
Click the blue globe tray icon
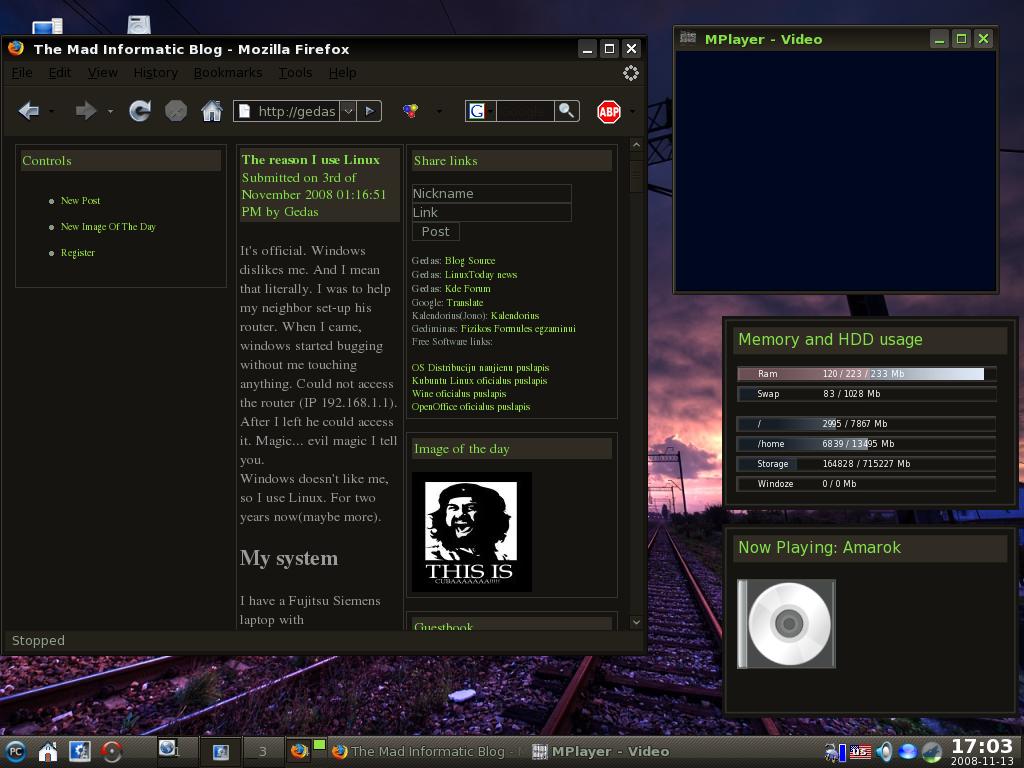pyautogui.click(x=907, y=752)
